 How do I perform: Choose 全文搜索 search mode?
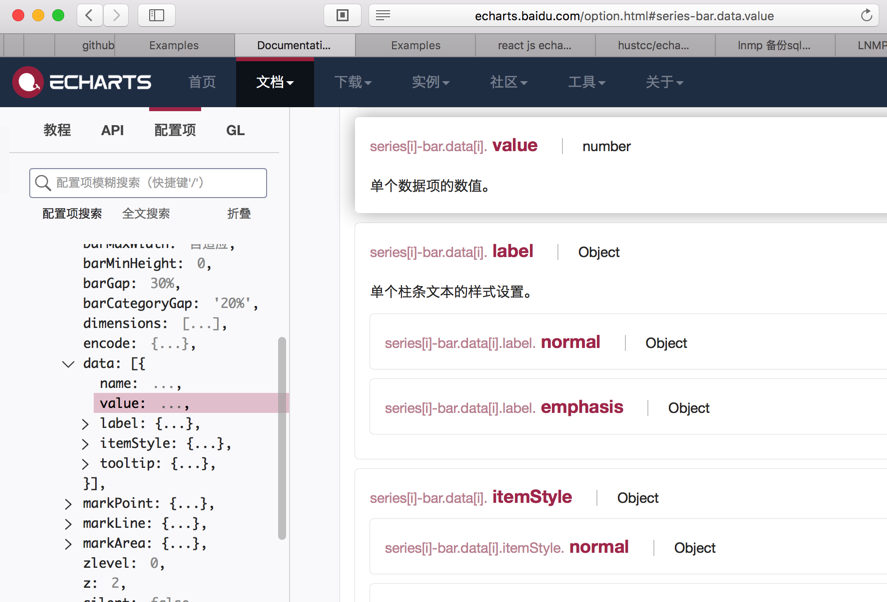pos(146,213)
